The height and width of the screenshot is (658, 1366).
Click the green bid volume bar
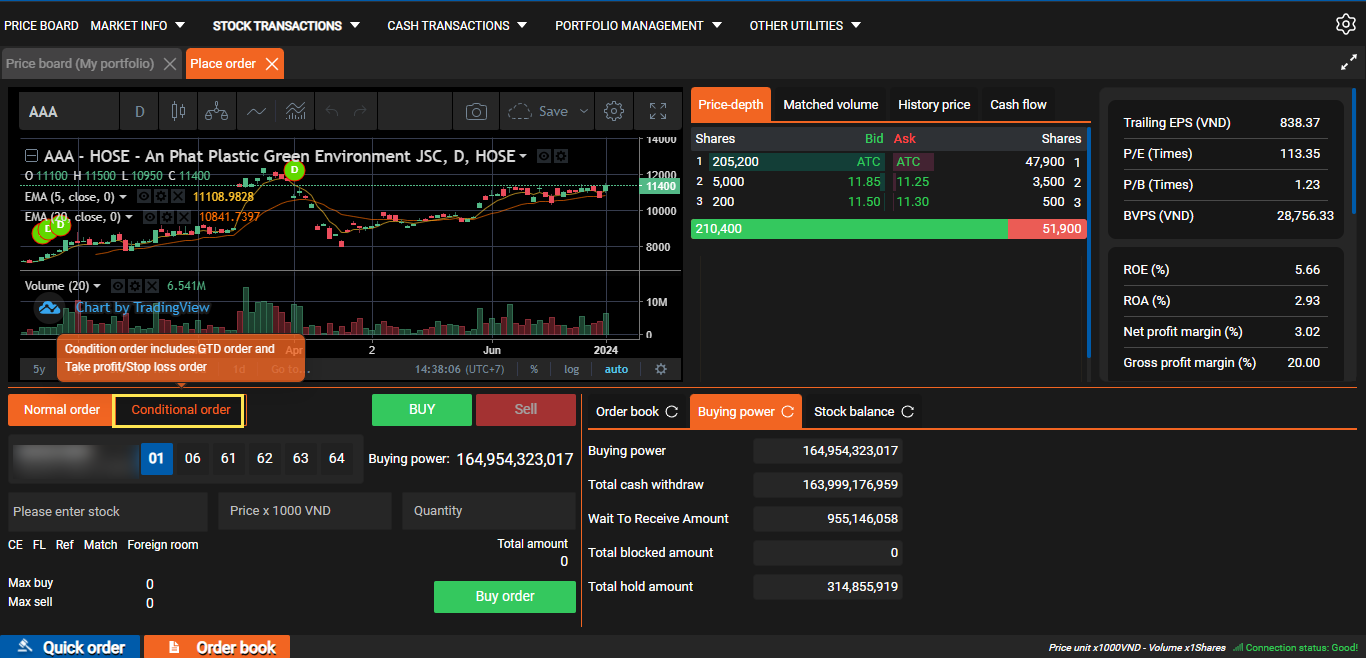click(848, 229)
